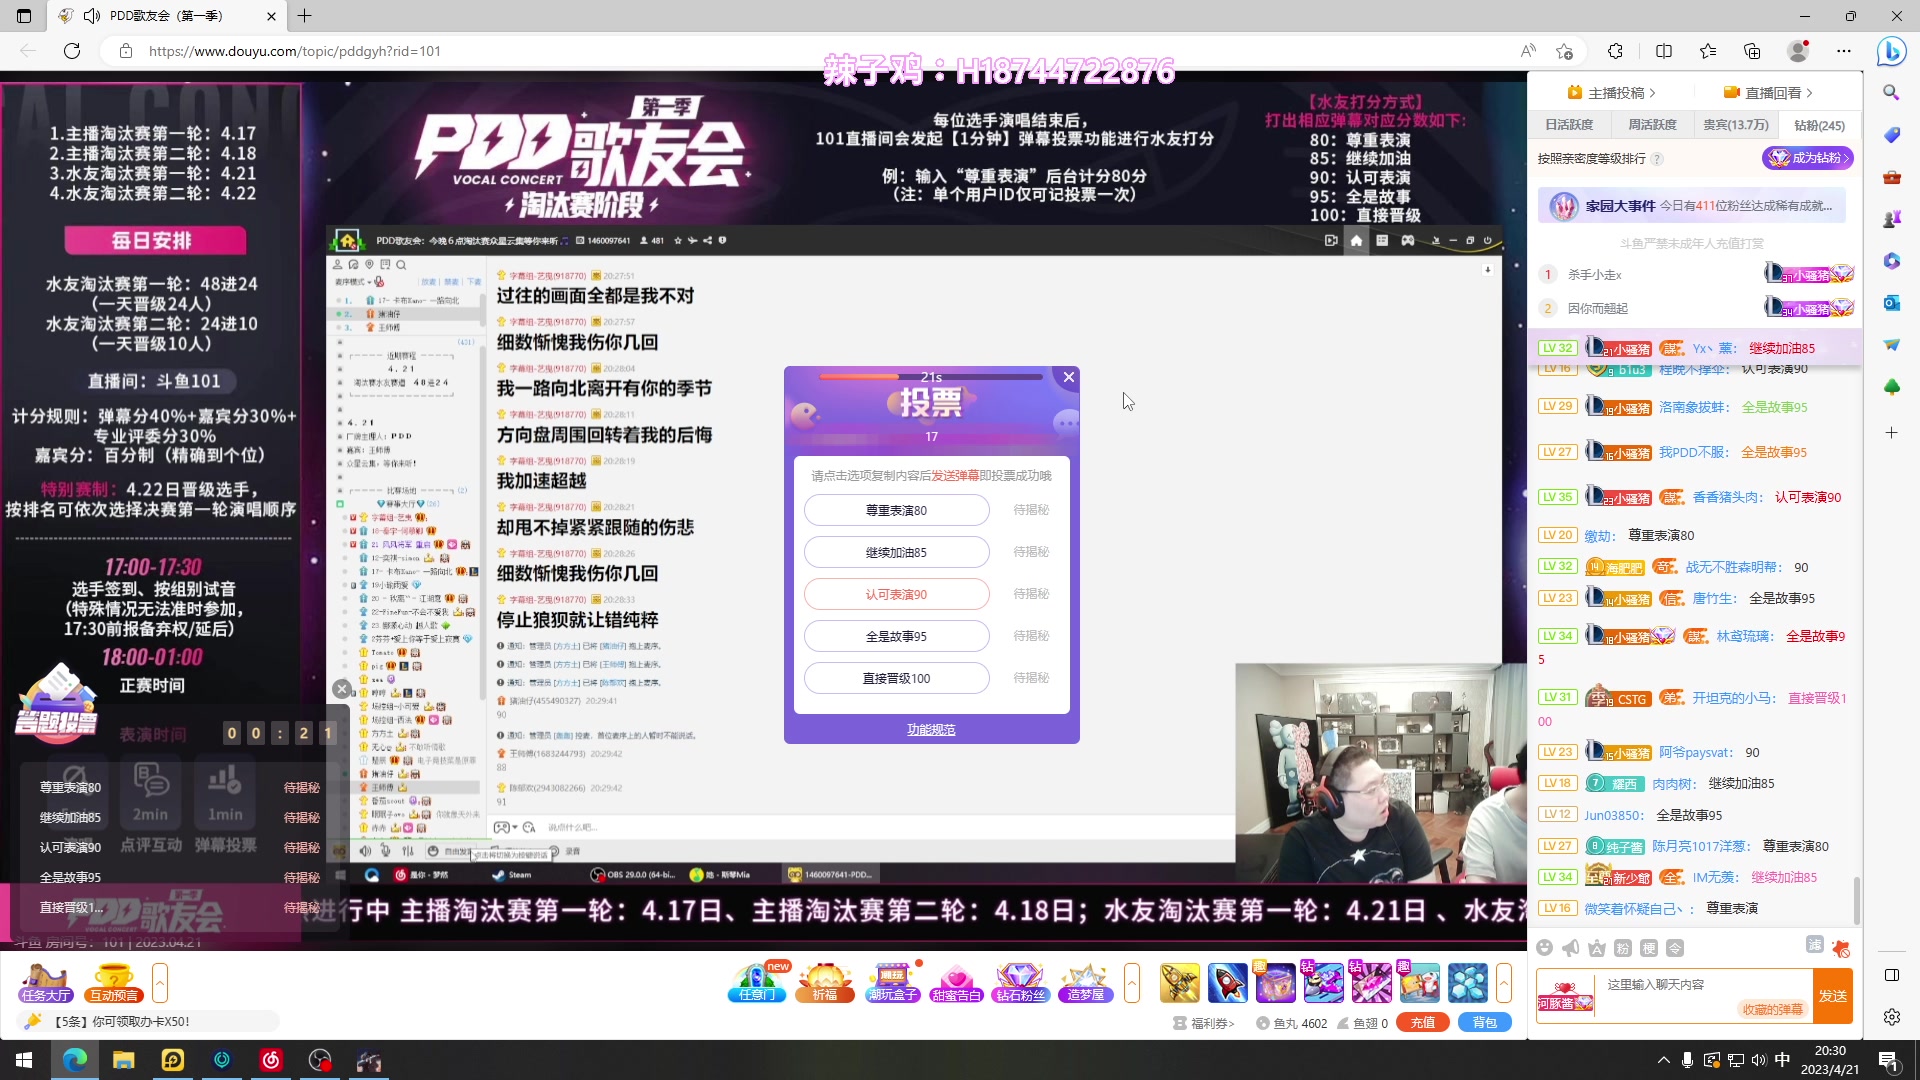1920x1080 pixels.
Task: Select the PDD歌友会 browser tab
Action: [x=167, y=16]
